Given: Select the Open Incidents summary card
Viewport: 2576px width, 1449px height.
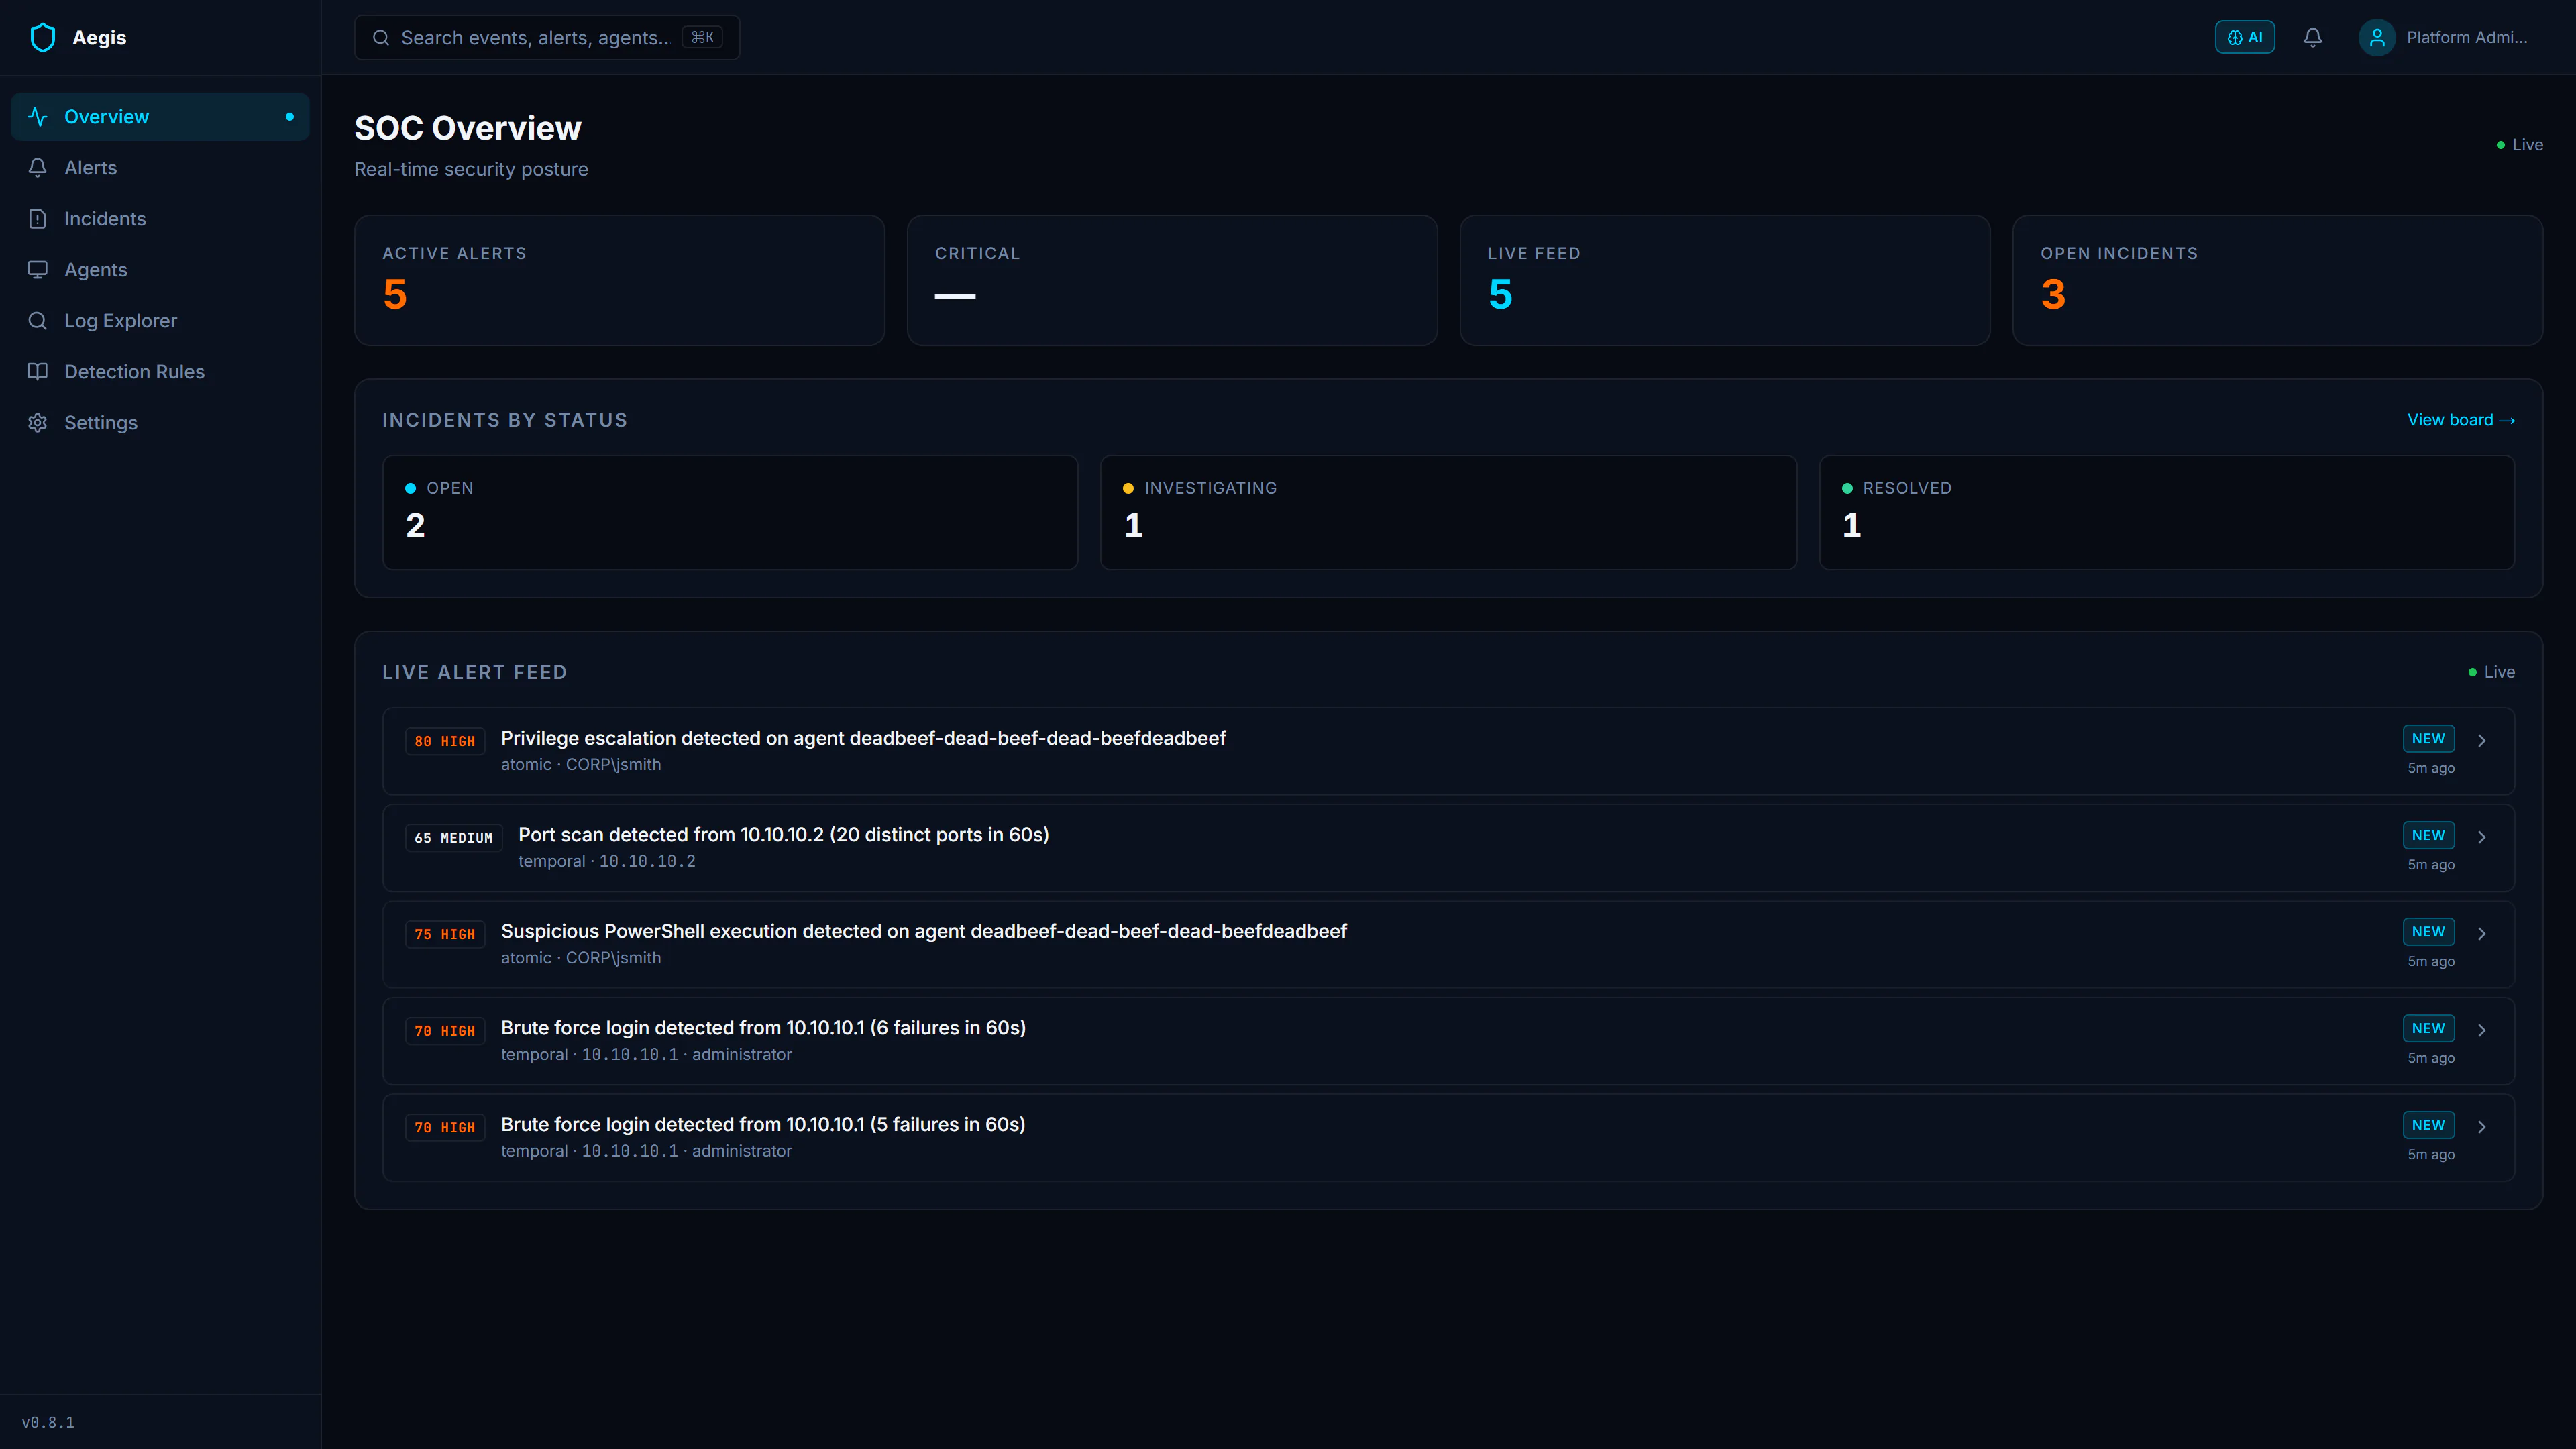Looking at the screenshot, I should pos(2278,280).
